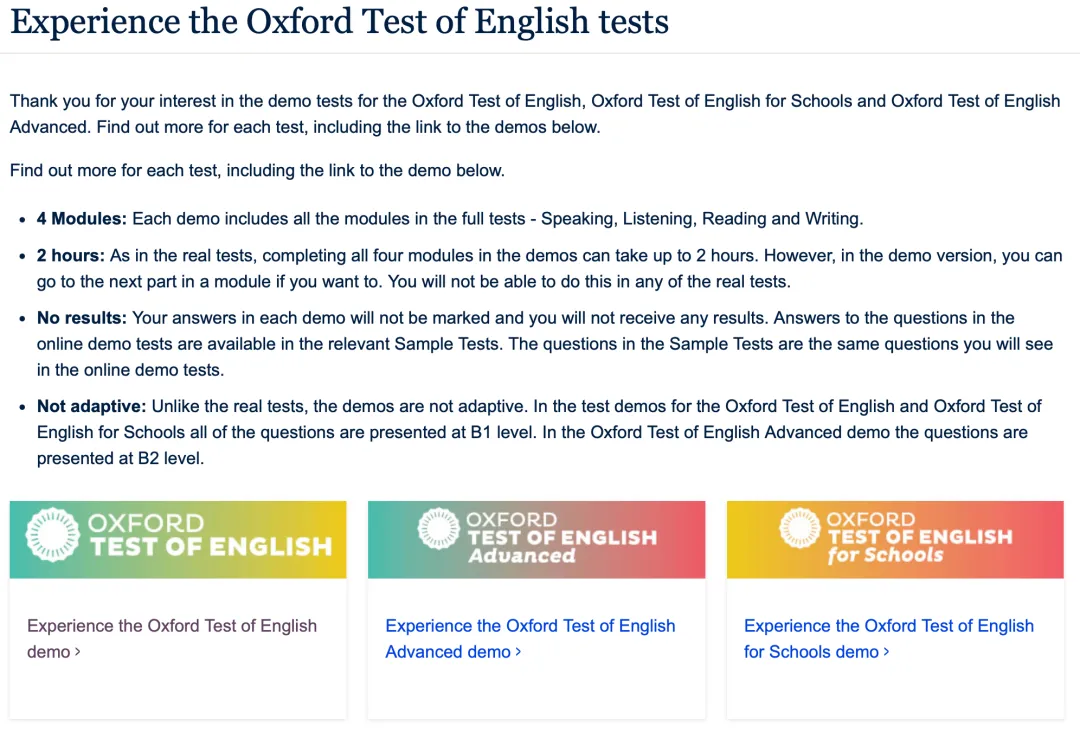Open the Oxford Test of English for Schools demo link
Viewport: 1080px width, 732px height.
coord(888,626)
